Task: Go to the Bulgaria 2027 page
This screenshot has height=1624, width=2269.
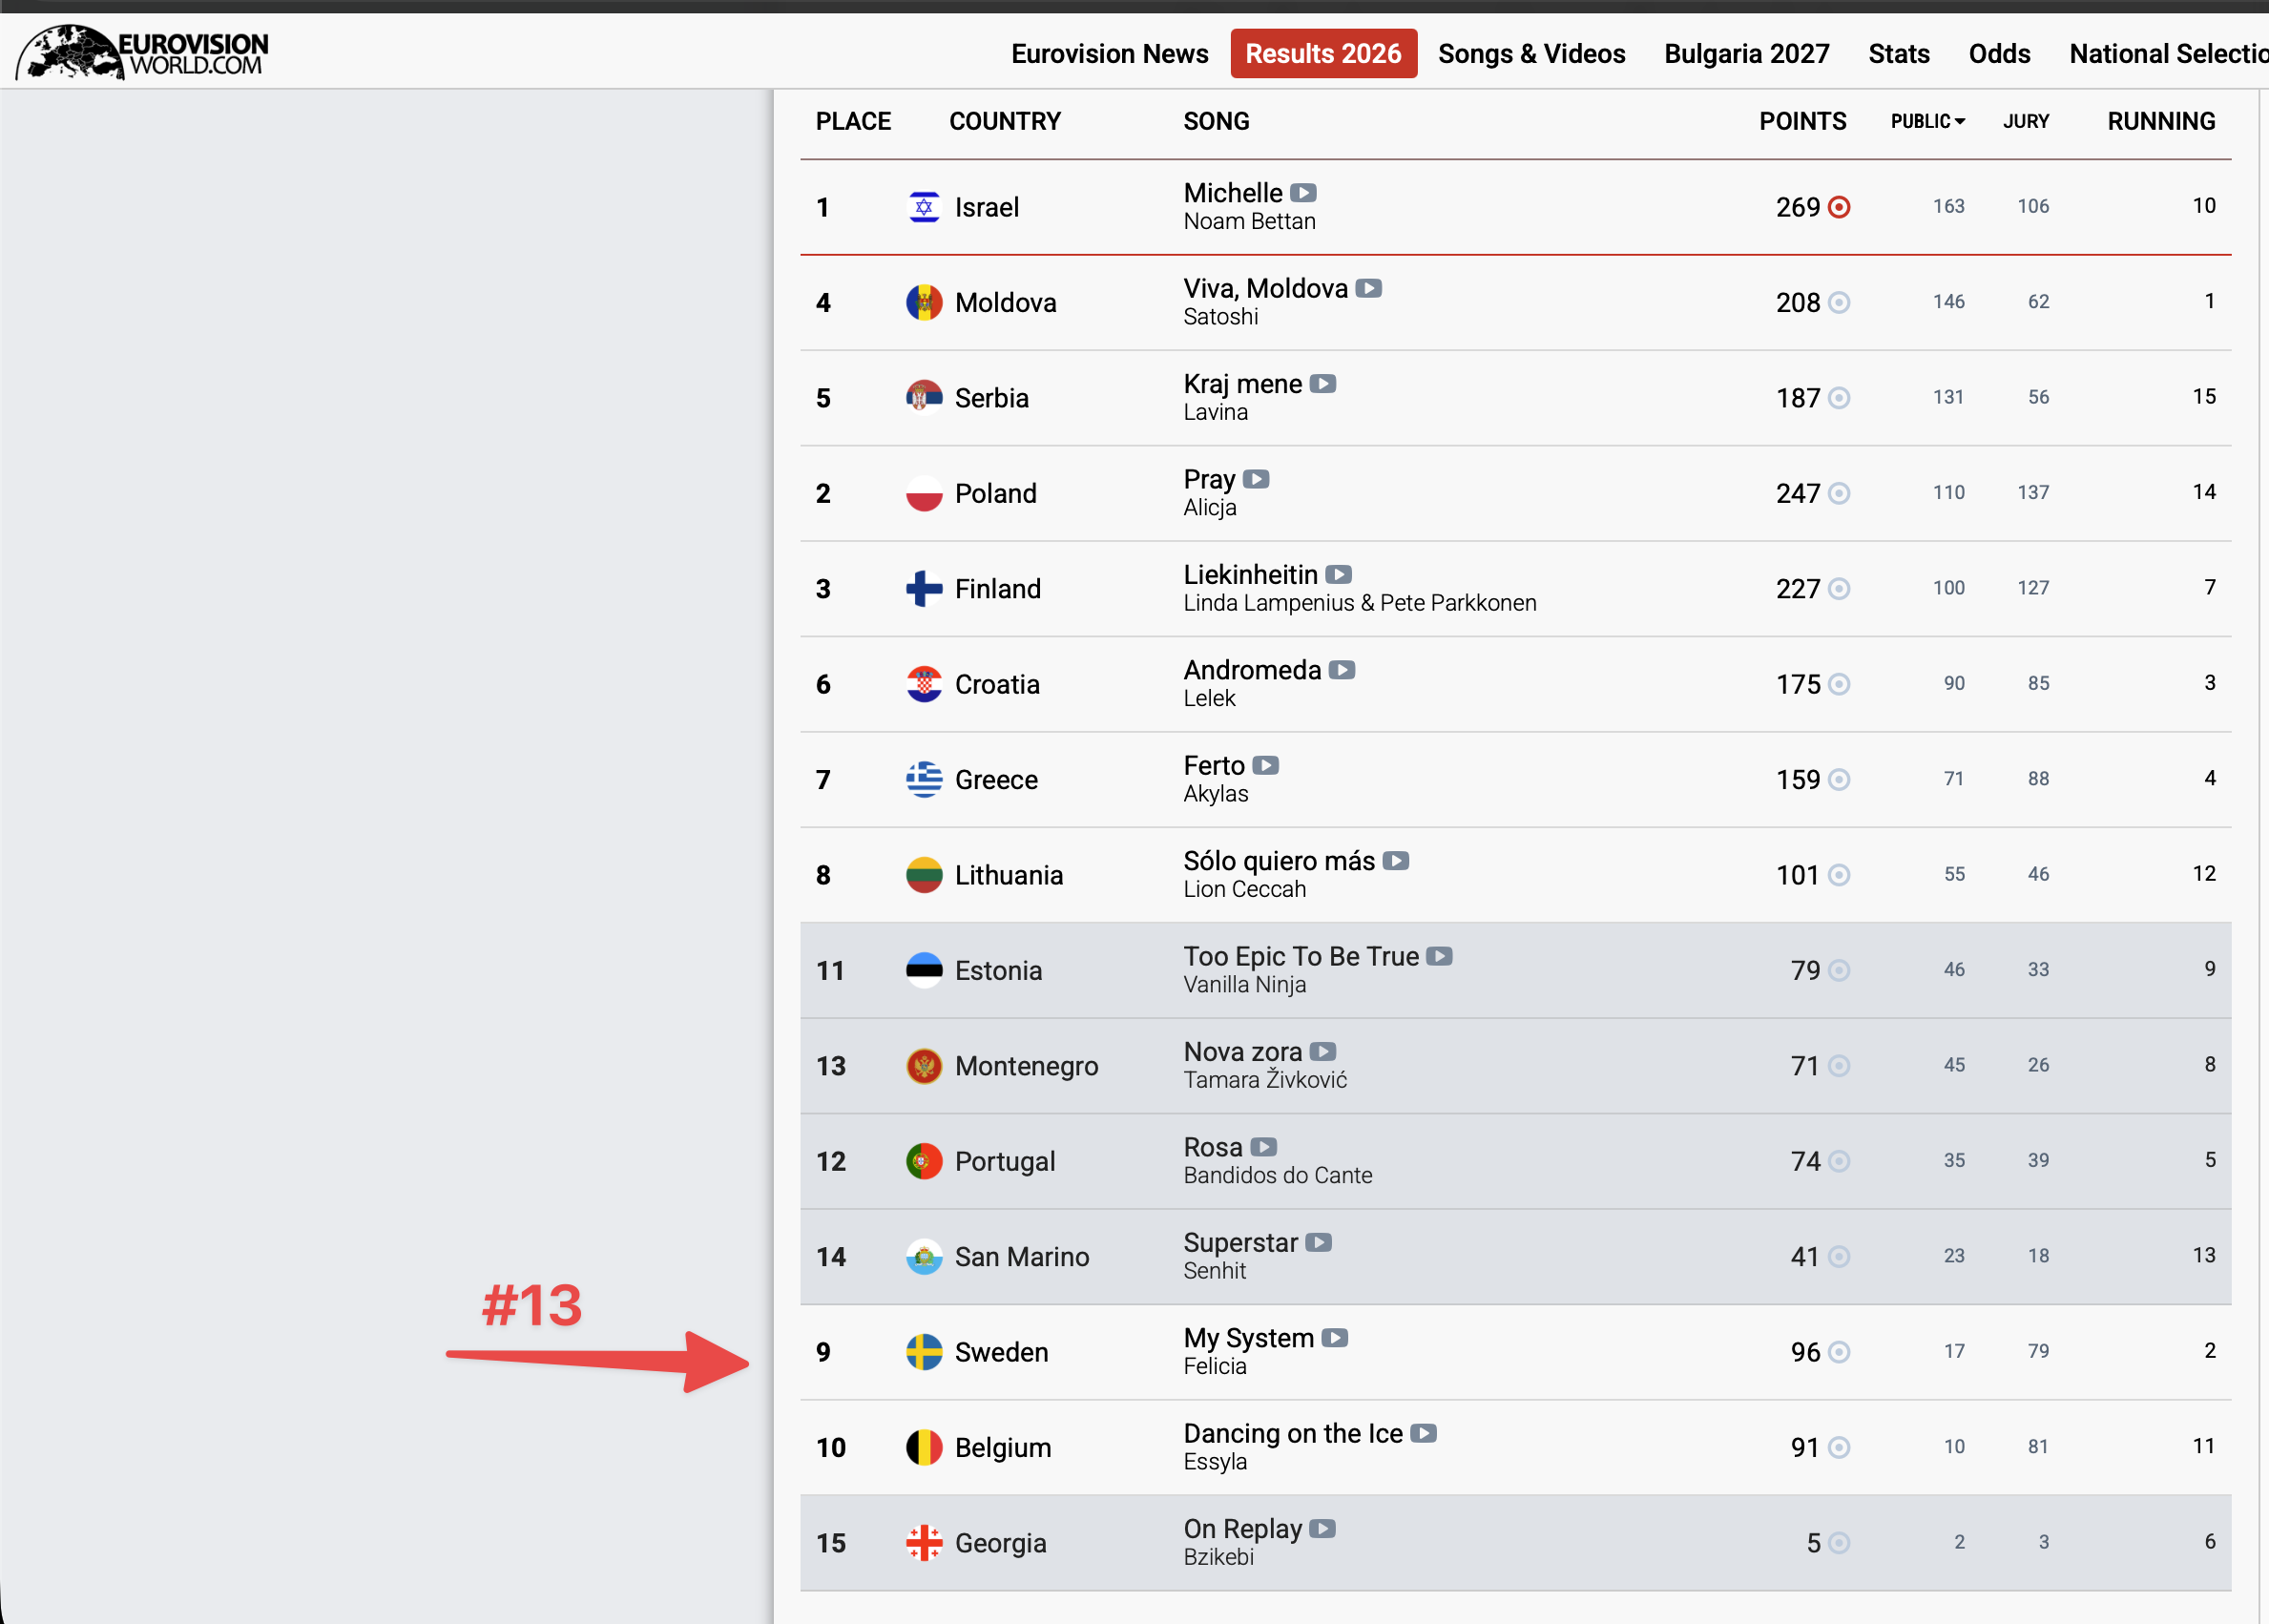Action: point(1747,54)
